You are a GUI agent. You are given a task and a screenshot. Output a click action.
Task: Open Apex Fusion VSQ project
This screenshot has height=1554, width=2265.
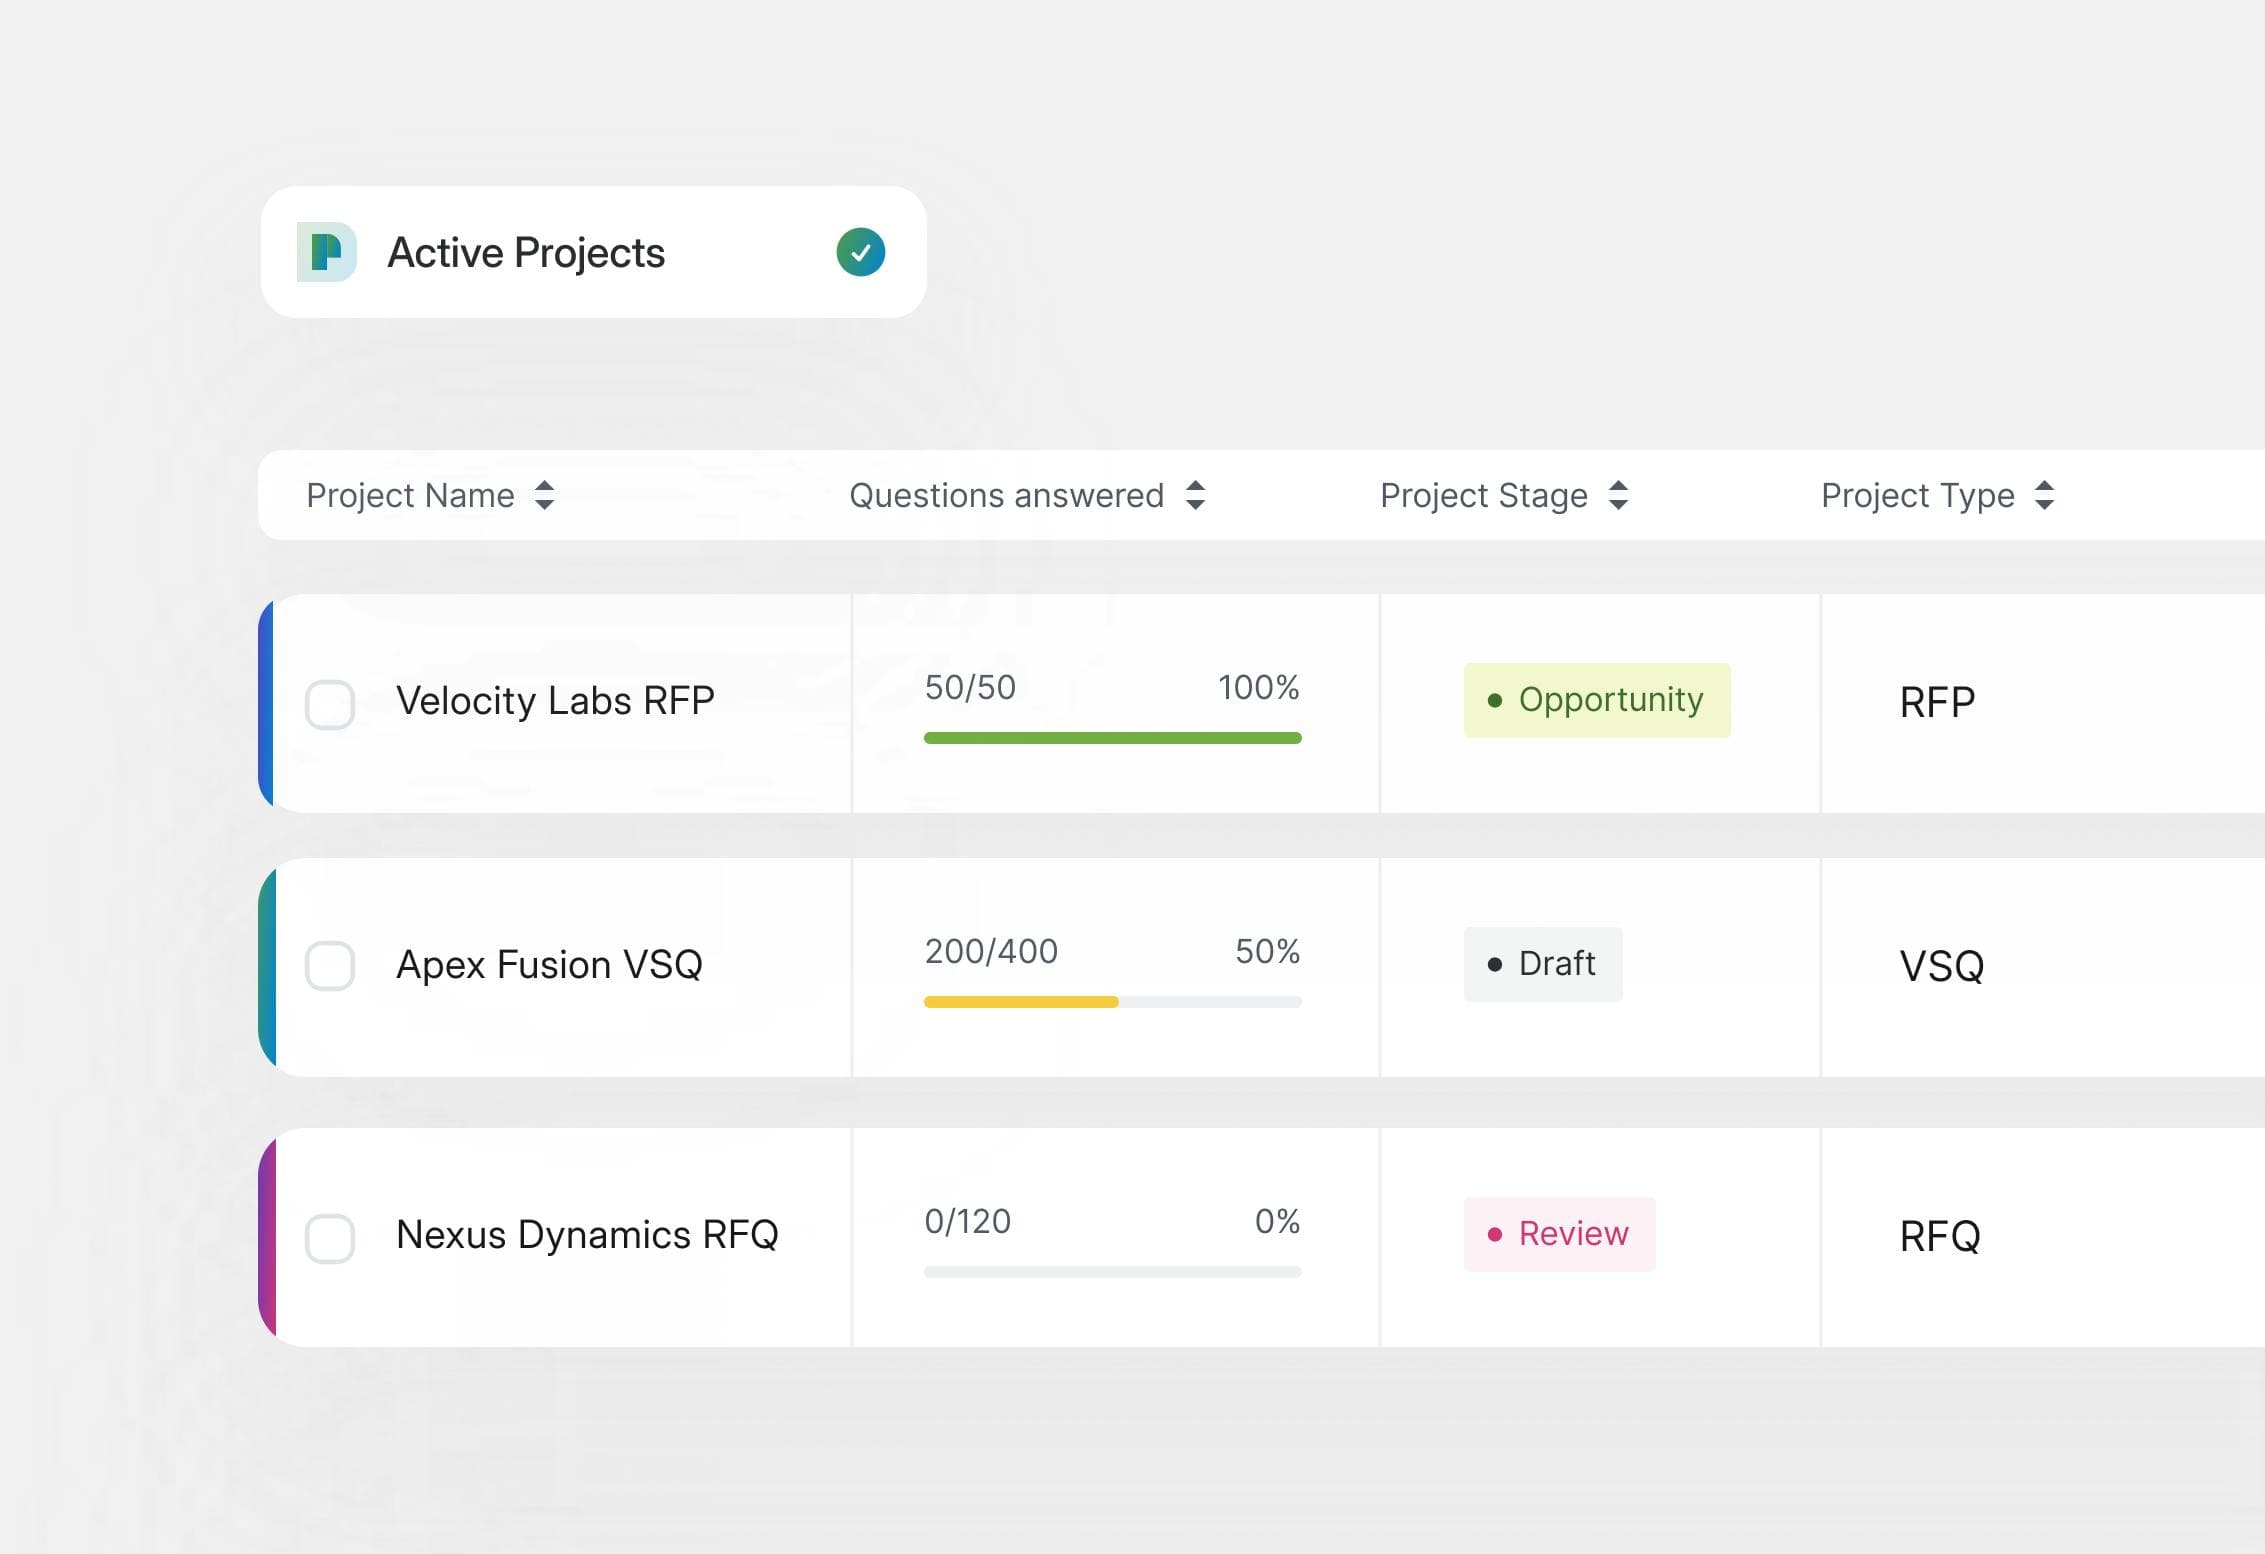coord(549,965)
